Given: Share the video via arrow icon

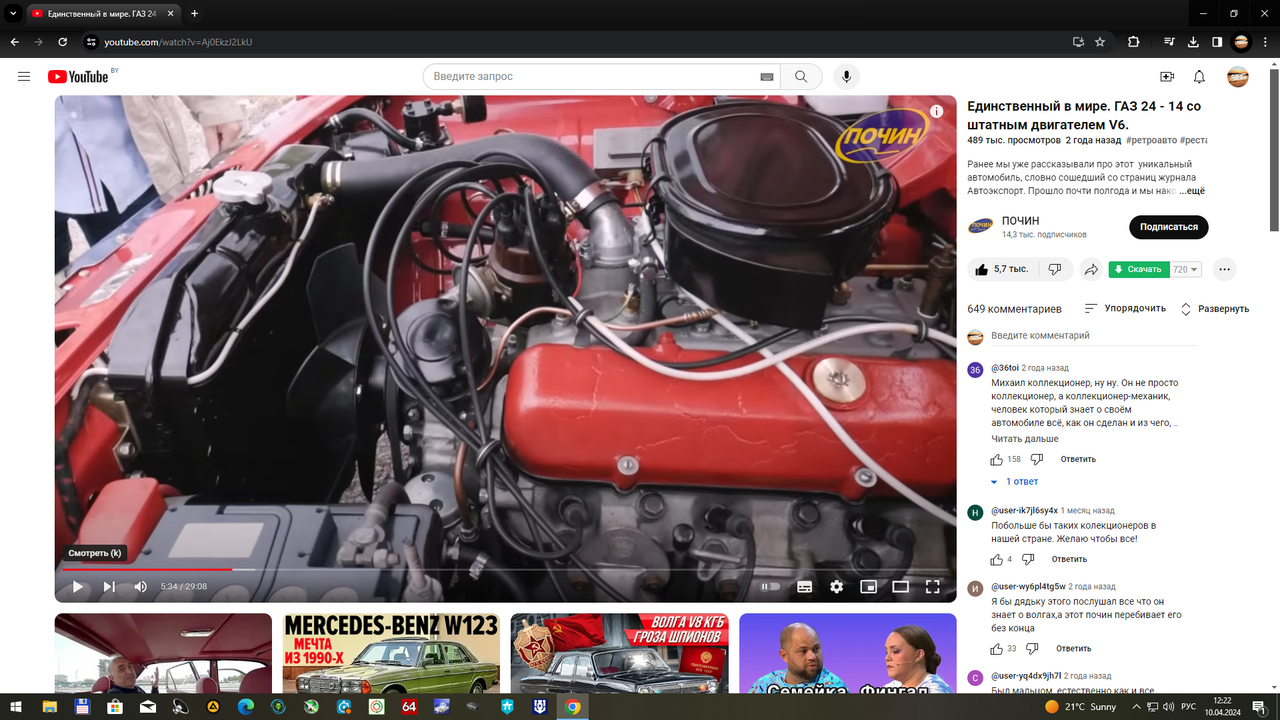Looking at the screenshot, I should [1091, 269].
